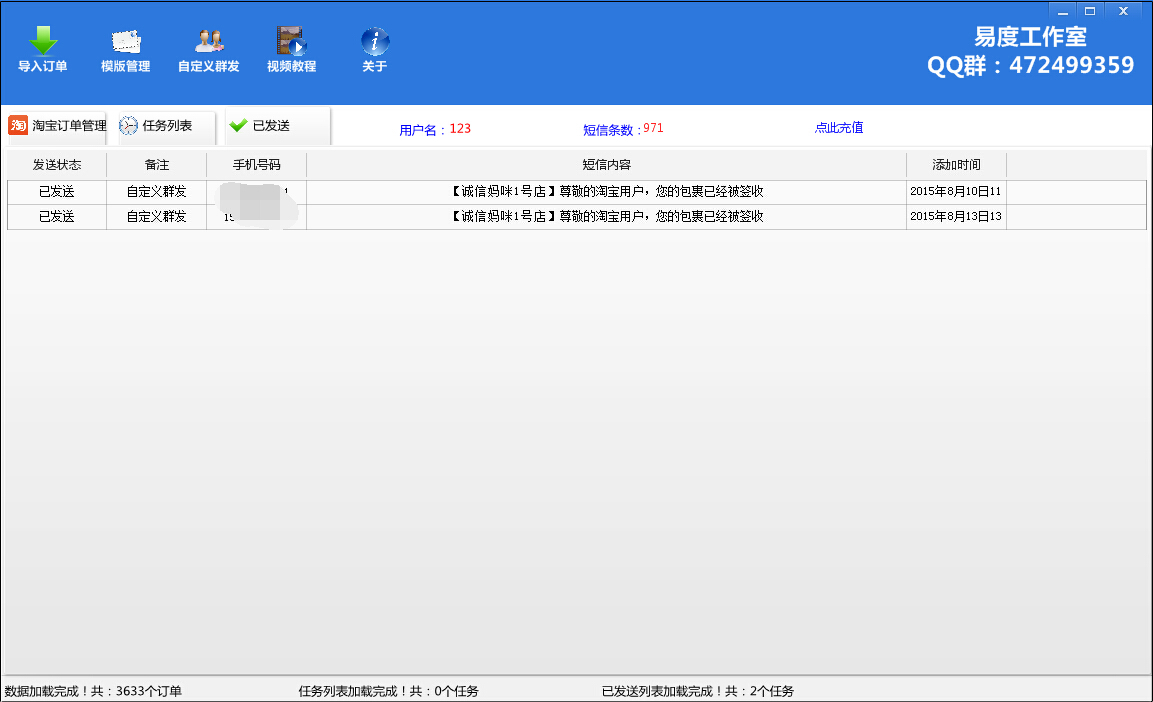
Task: Click the 手机号码 column header
Action: click(x=256, y=164)
